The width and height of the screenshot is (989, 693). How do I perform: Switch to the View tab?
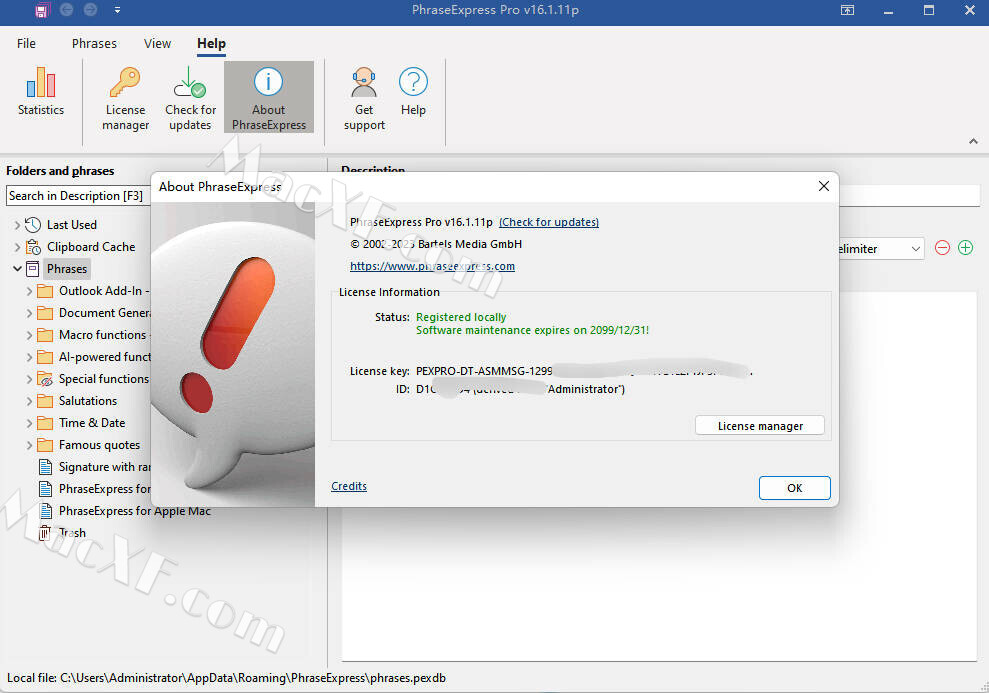tap(157, 44)
